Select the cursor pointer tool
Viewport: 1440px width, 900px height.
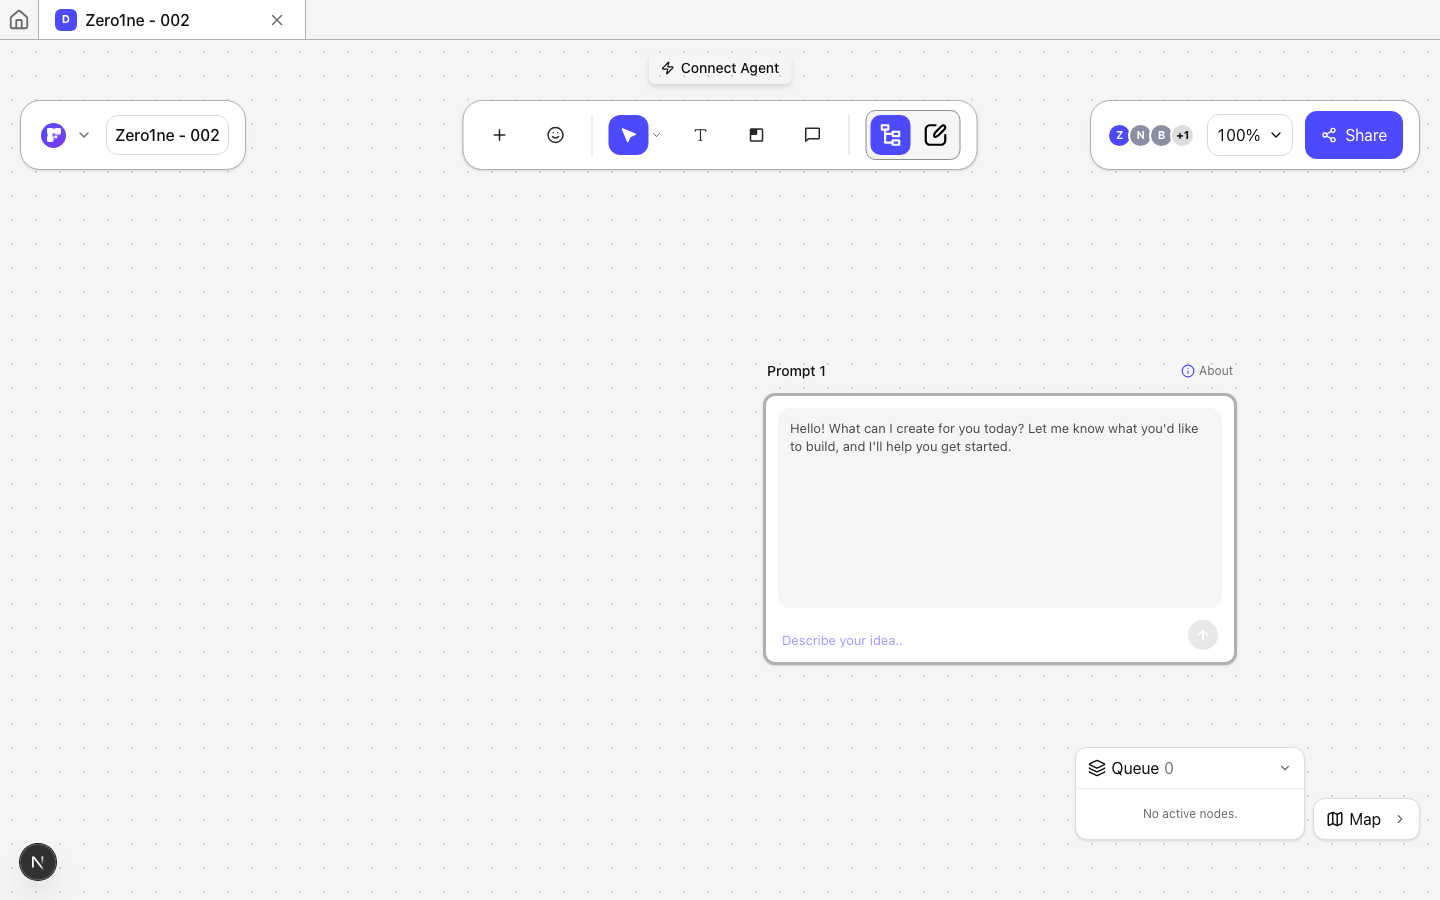tap(628, 135)
